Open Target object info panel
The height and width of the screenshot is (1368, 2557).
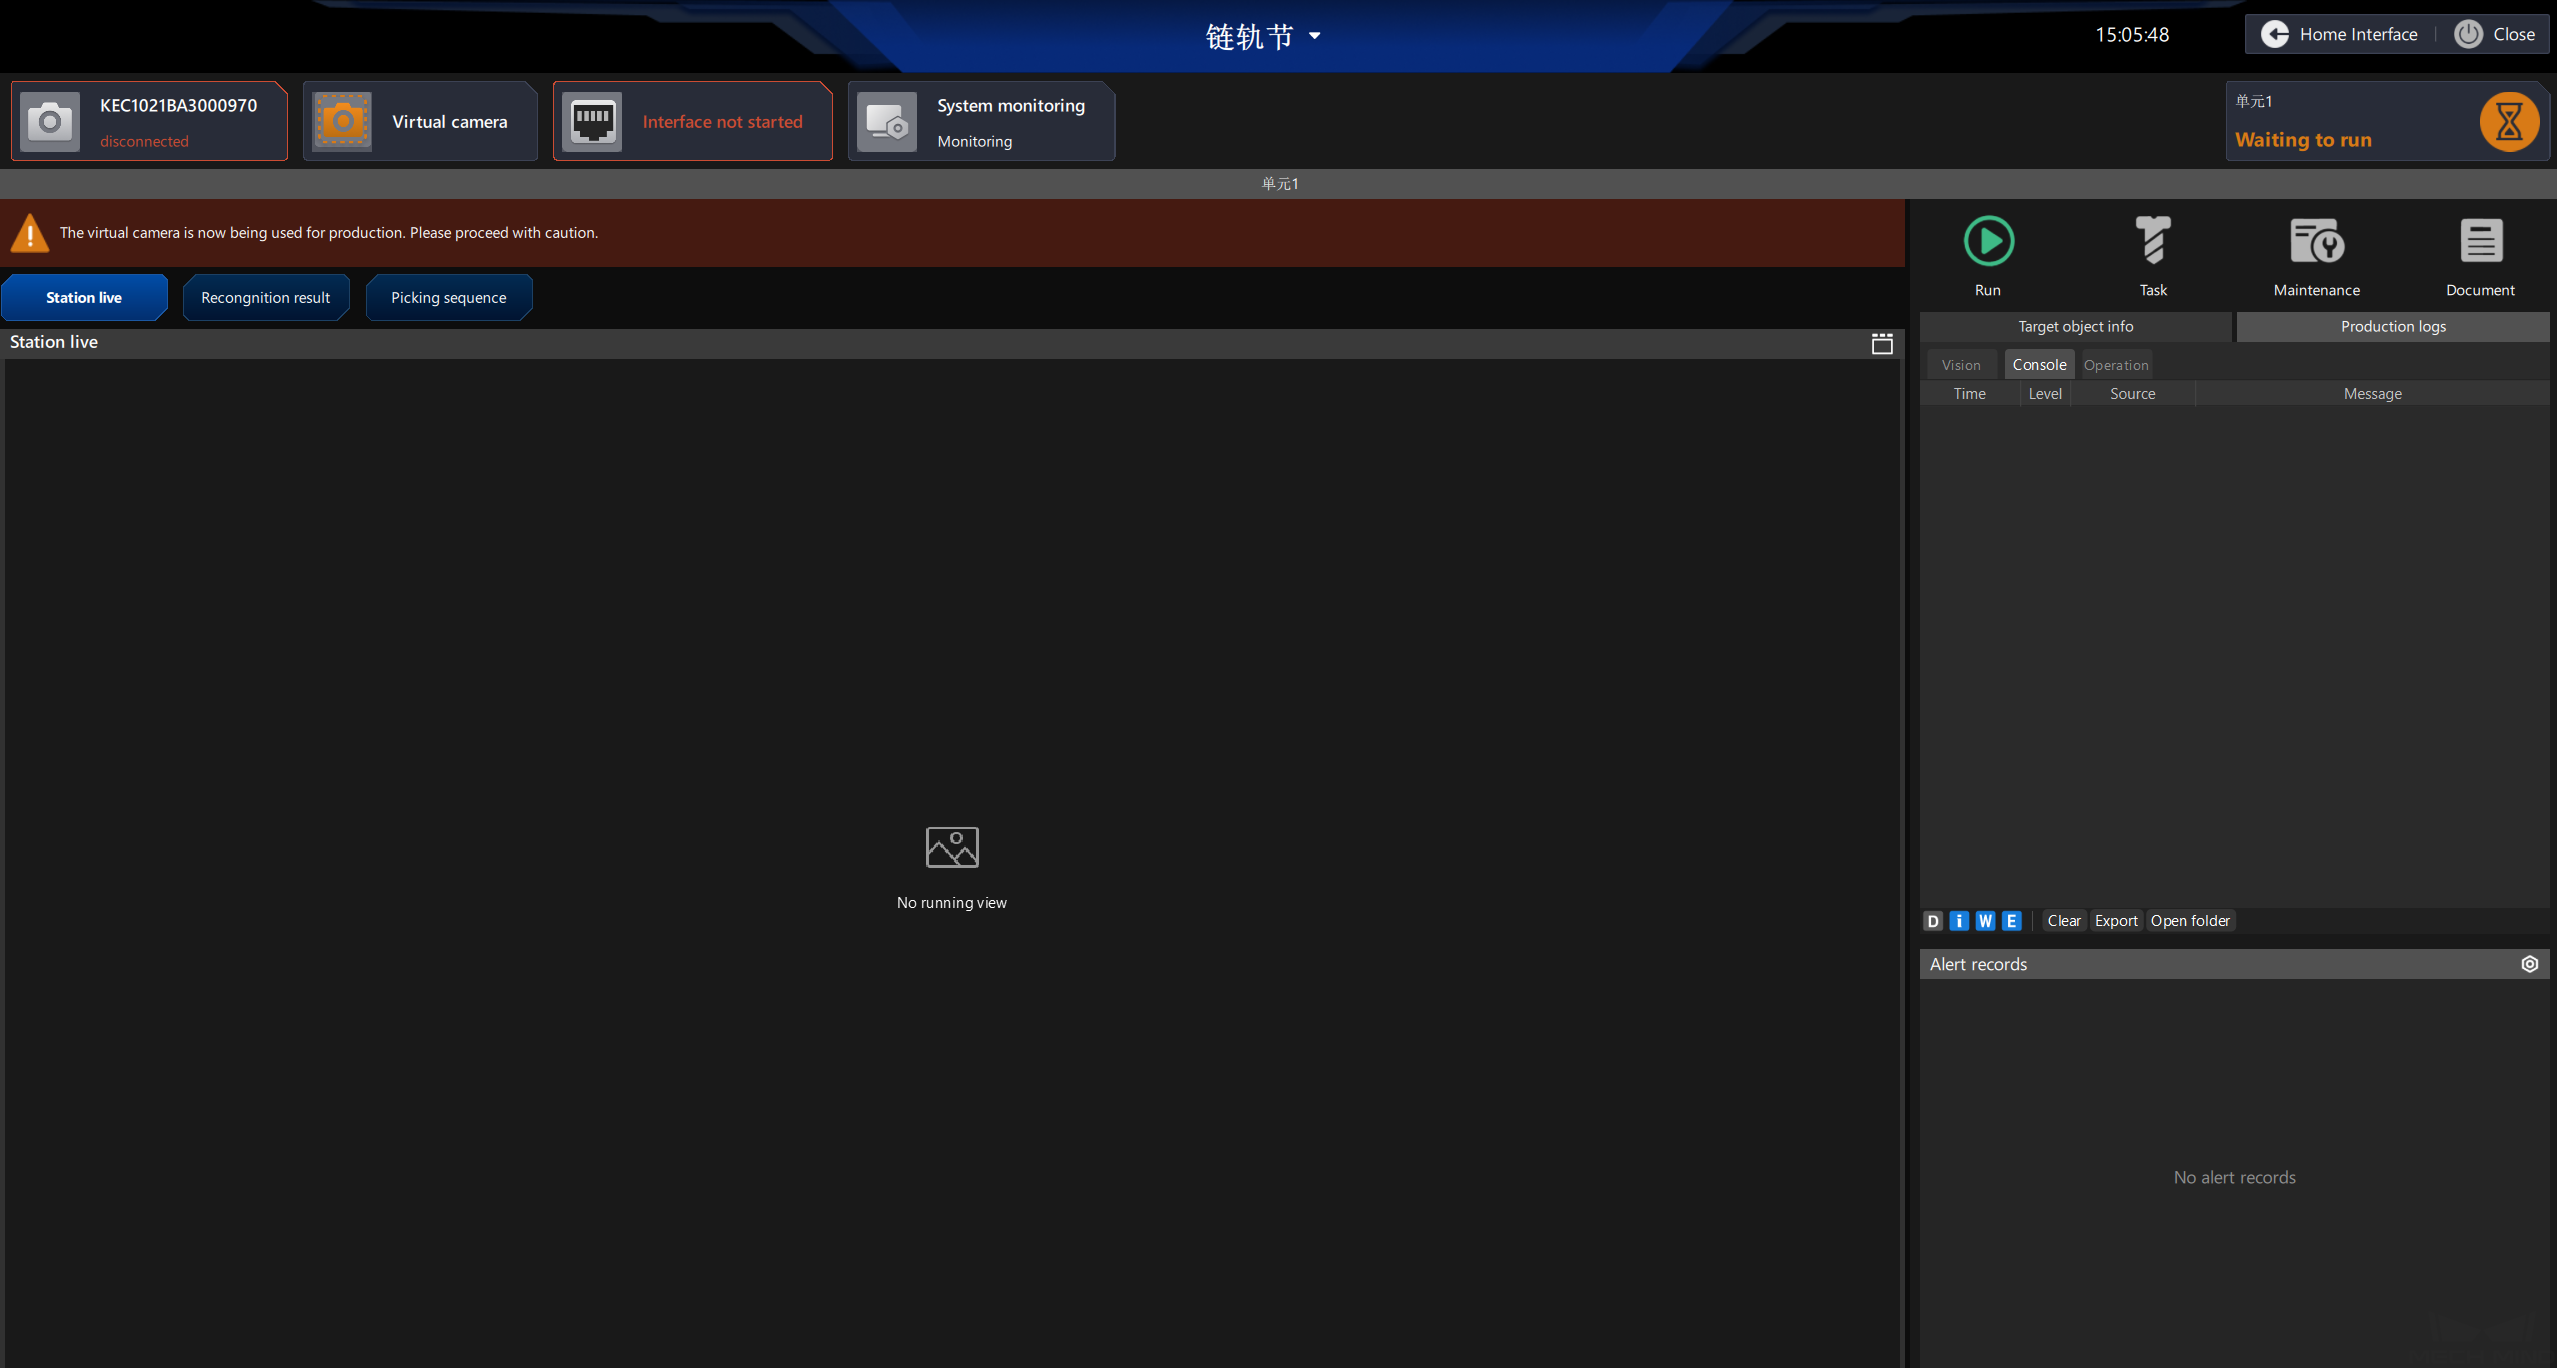(x=2075, y=325)
